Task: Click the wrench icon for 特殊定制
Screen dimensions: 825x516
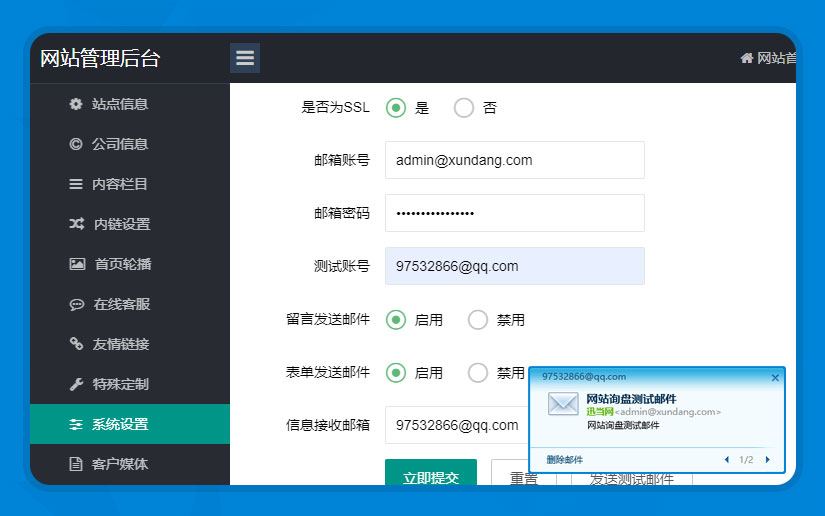Action: (x=76, y=385)
